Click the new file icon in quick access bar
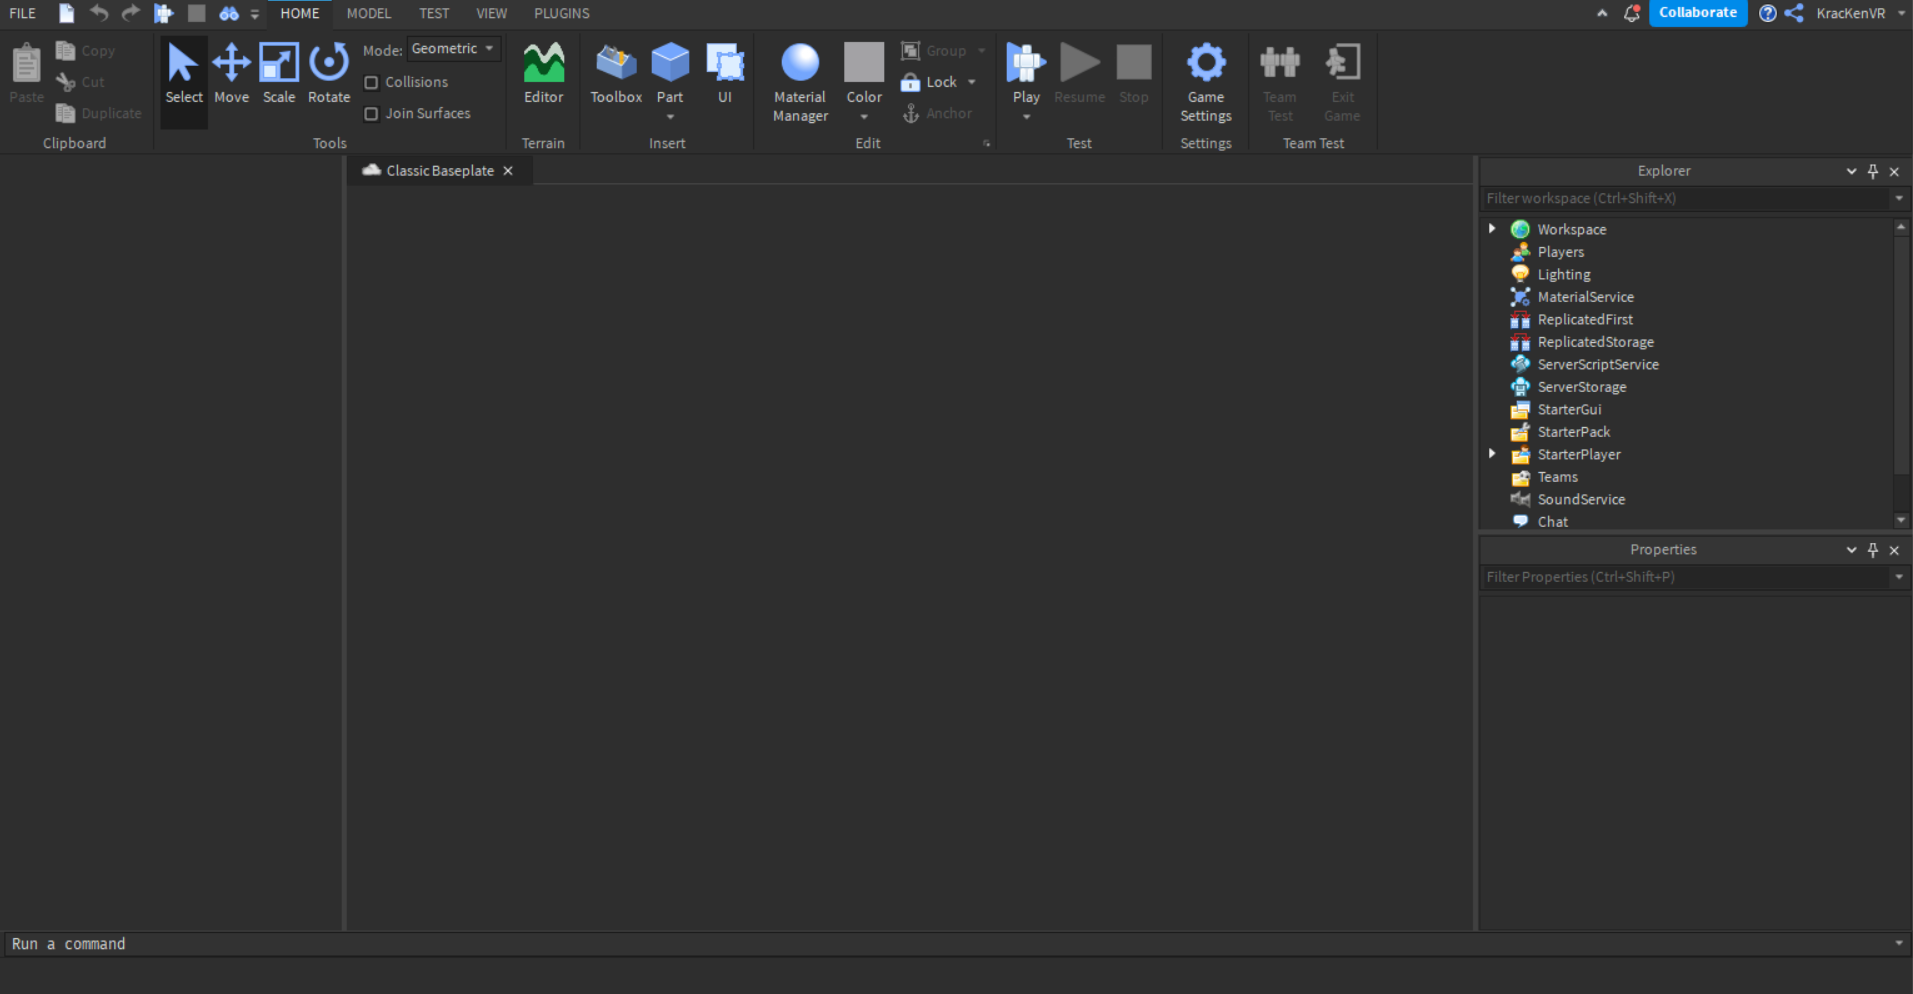 (x=66, y=13)
